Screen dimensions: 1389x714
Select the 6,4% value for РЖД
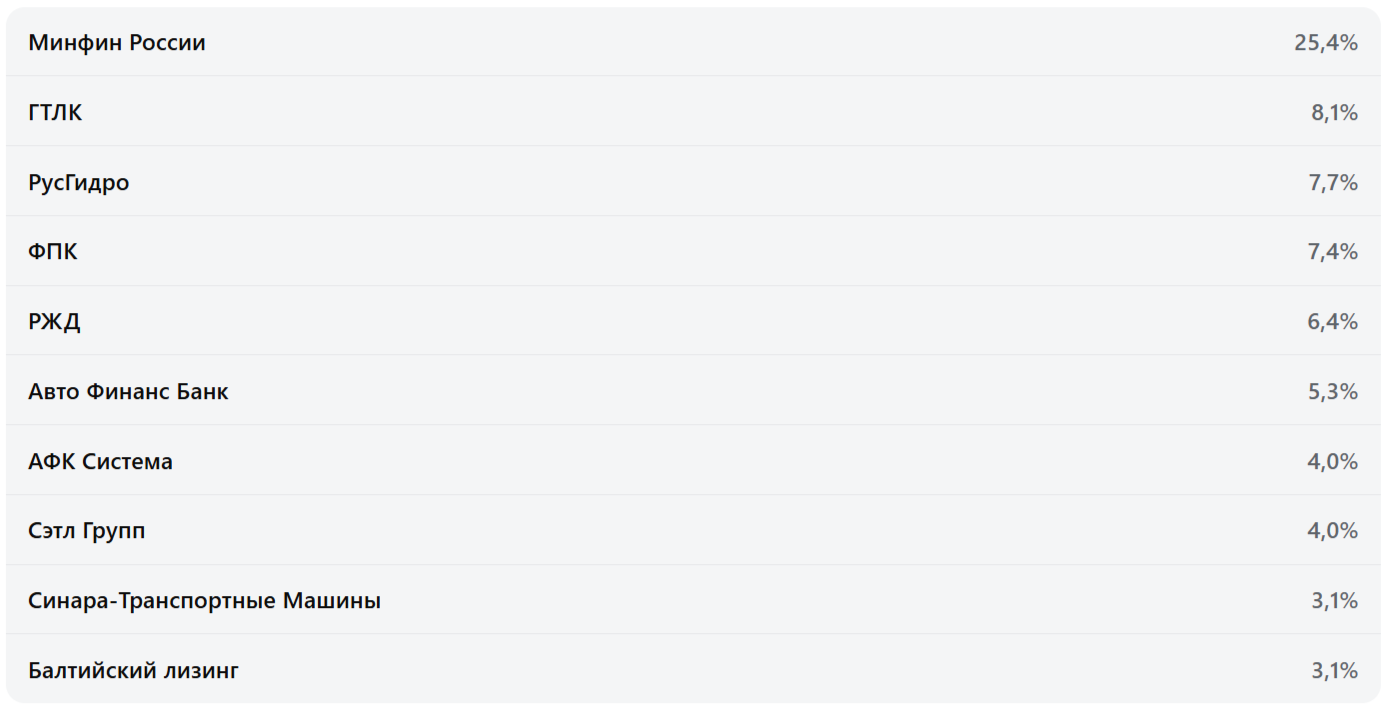click(1333, 322)
